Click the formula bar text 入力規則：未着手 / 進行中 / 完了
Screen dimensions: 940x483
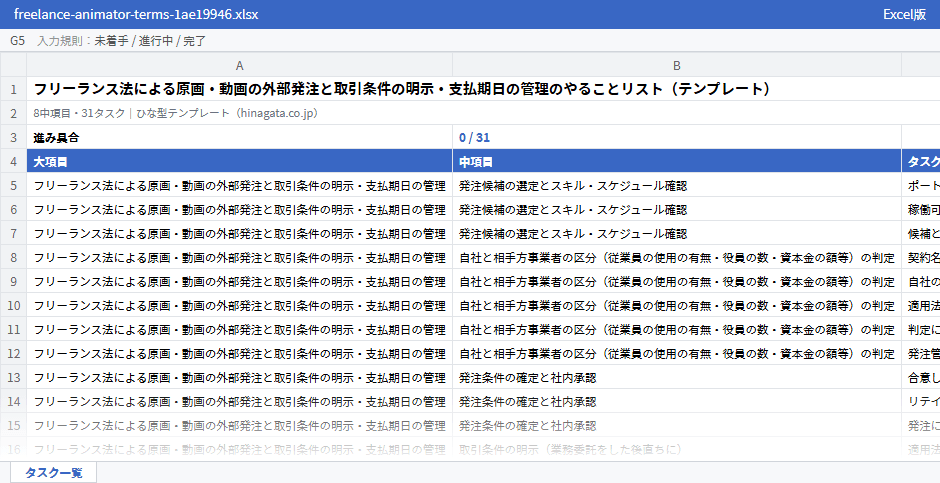point(122,41)
